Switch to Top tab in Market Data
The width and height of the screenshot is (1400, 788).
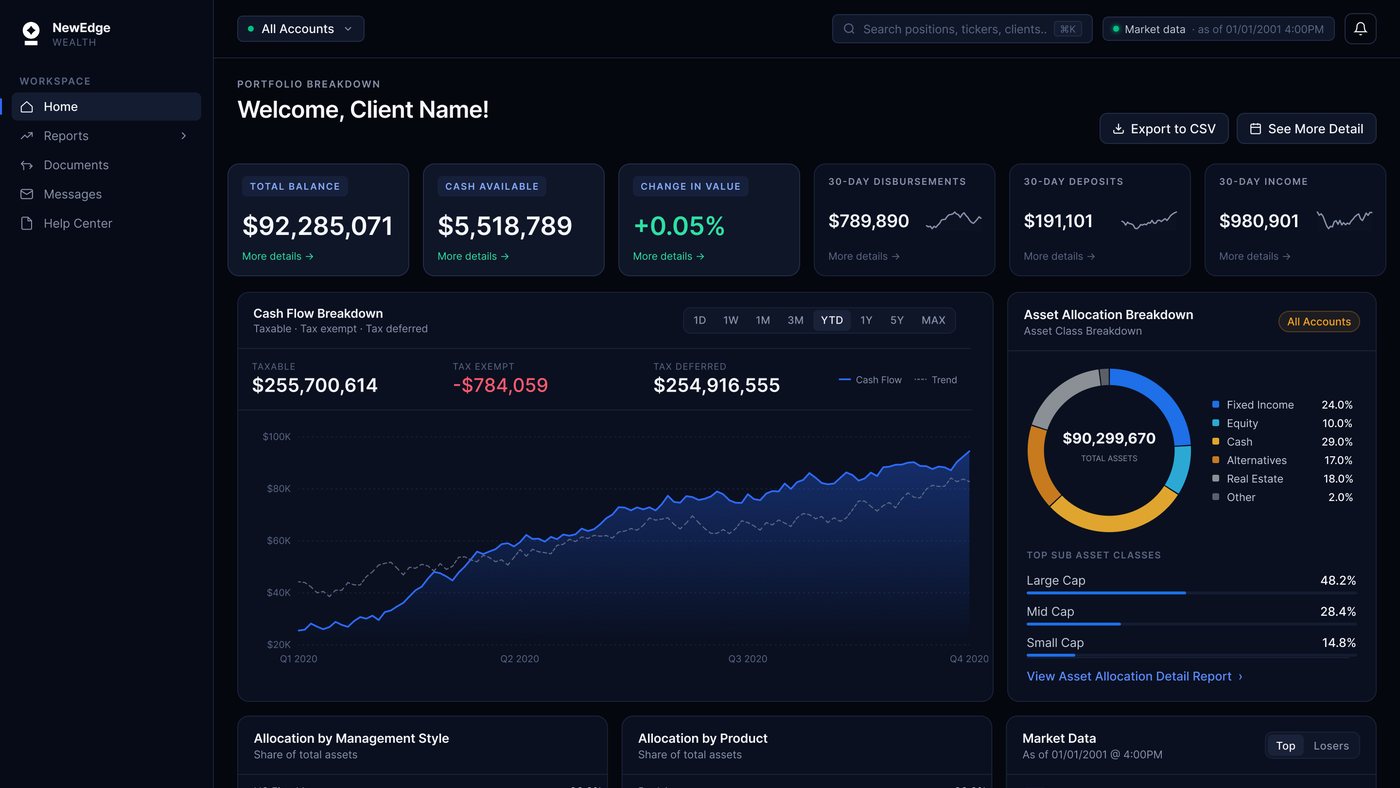pyautogui.click(x=1286, y=745)
